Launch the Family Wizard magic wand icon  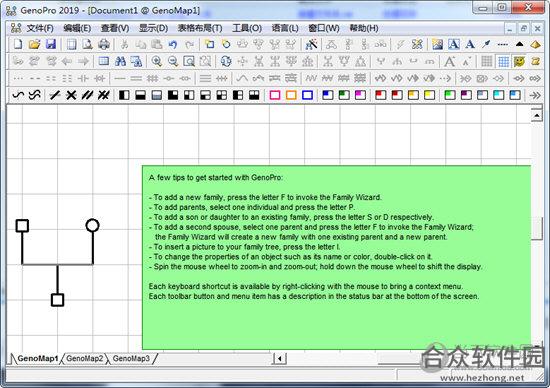[311, 45]
